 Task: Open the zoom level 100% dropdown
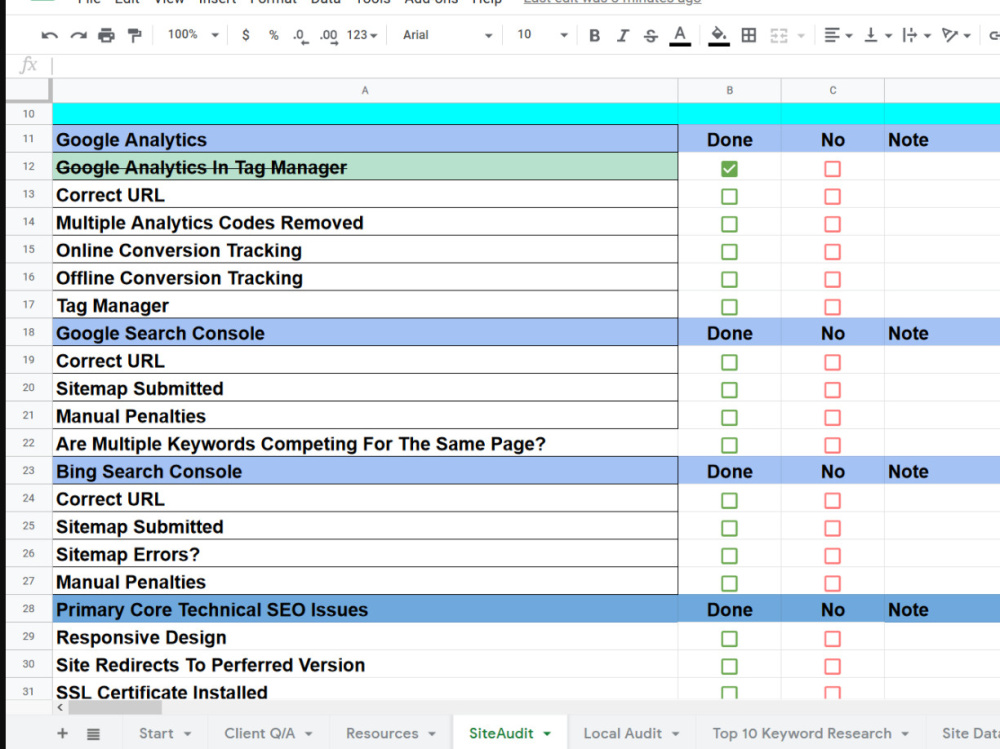click(x=193, y=35)
